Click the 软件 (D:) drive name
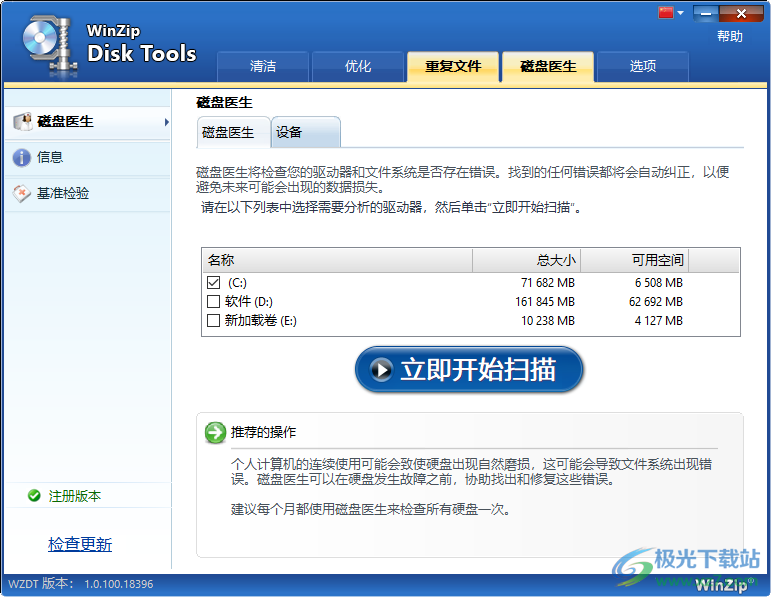771x597 pixels. 249,301
